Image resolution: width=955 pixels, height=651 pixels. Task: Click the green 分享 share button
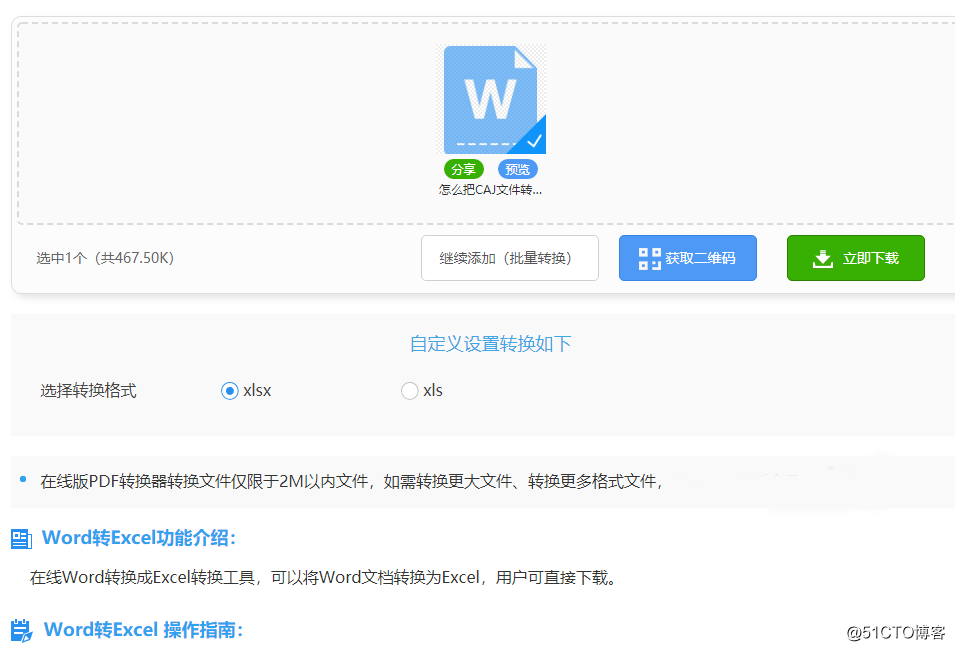pyautogui.click(x=463, y=169)
